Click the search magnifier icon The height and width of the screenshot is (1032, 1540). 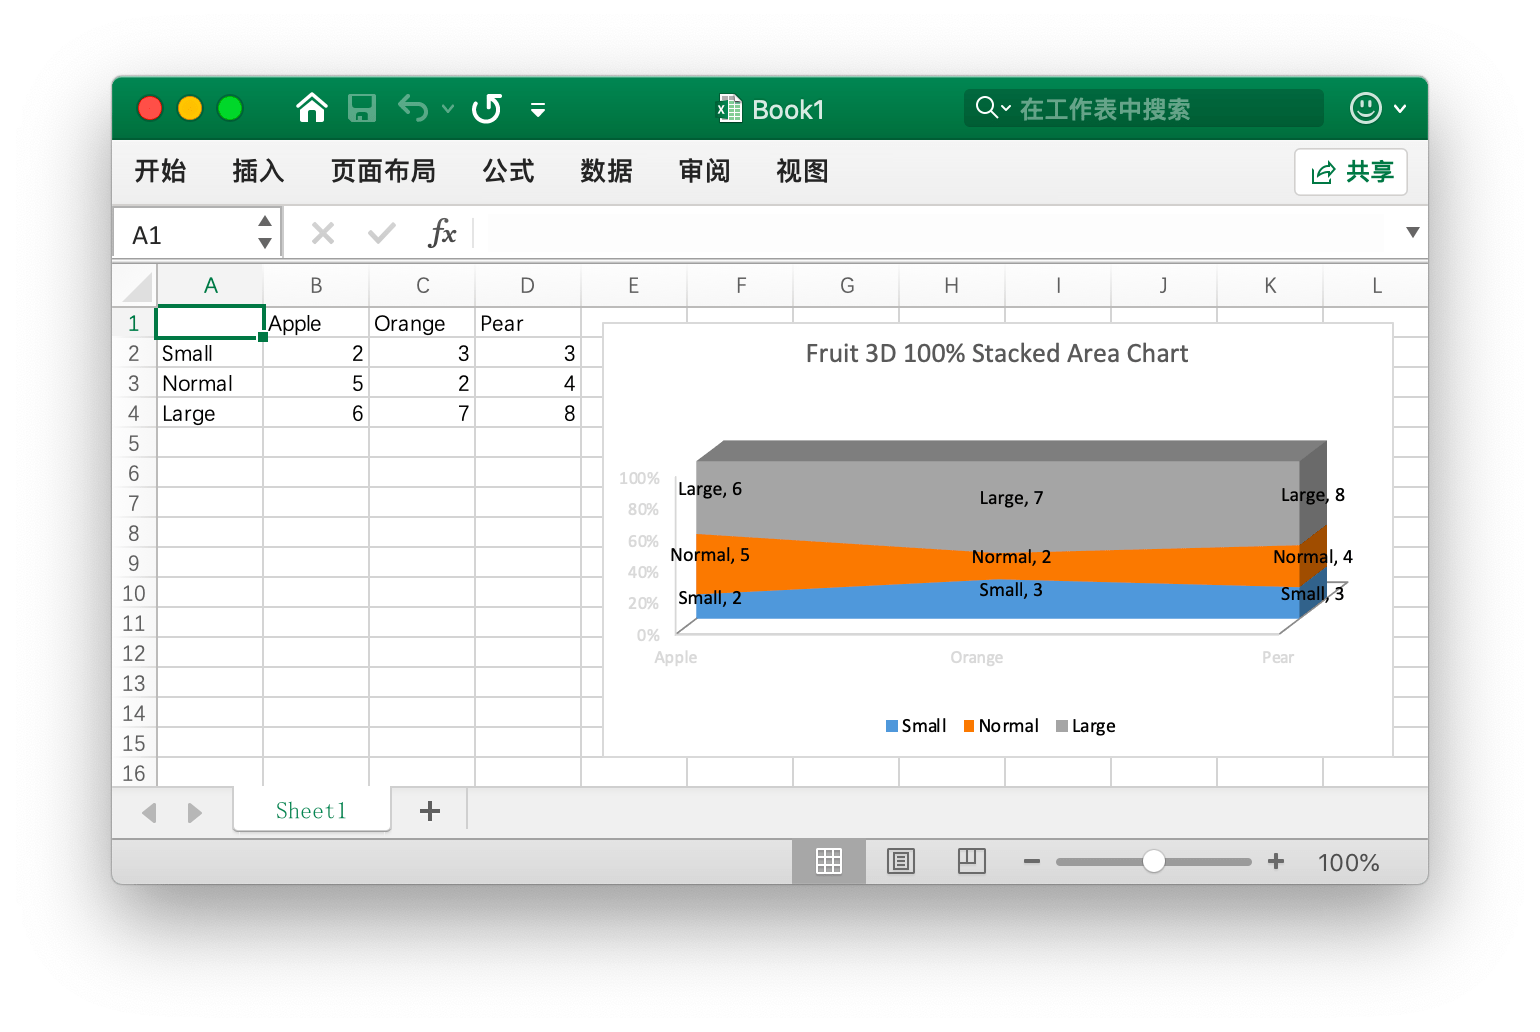(x=987, y=107)
